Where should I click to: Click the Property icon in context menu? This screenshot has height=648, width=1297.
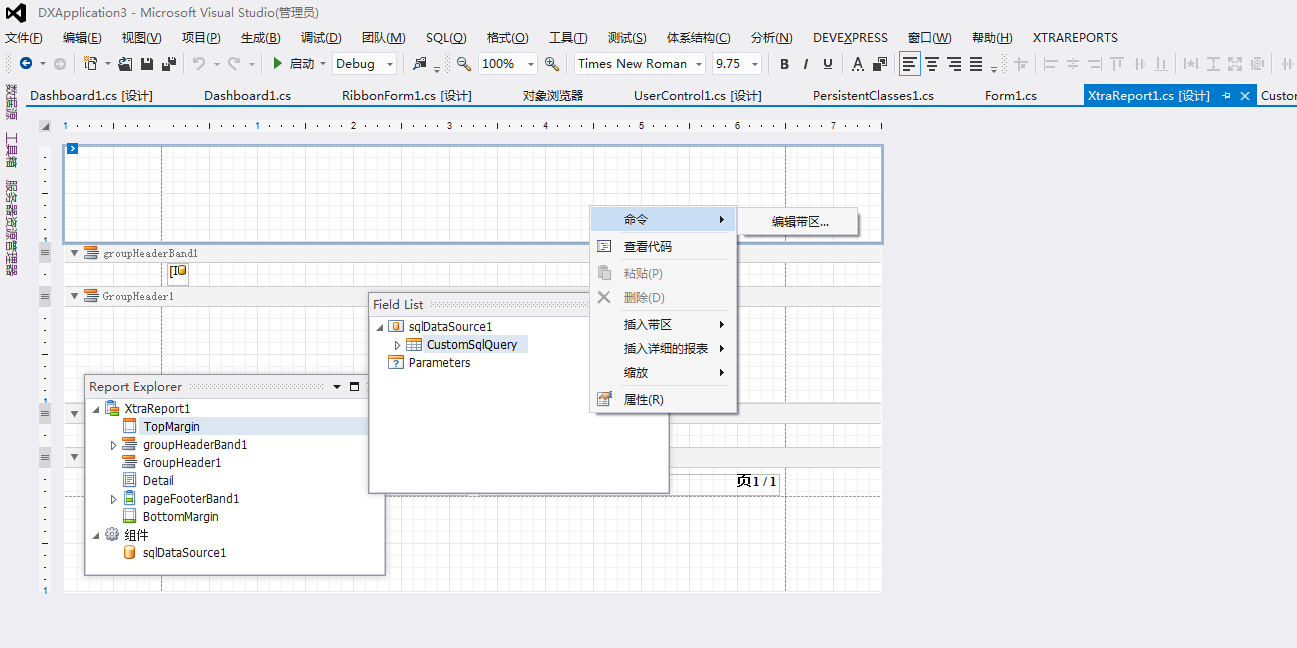pyautogui.click(x=604, y=399)
